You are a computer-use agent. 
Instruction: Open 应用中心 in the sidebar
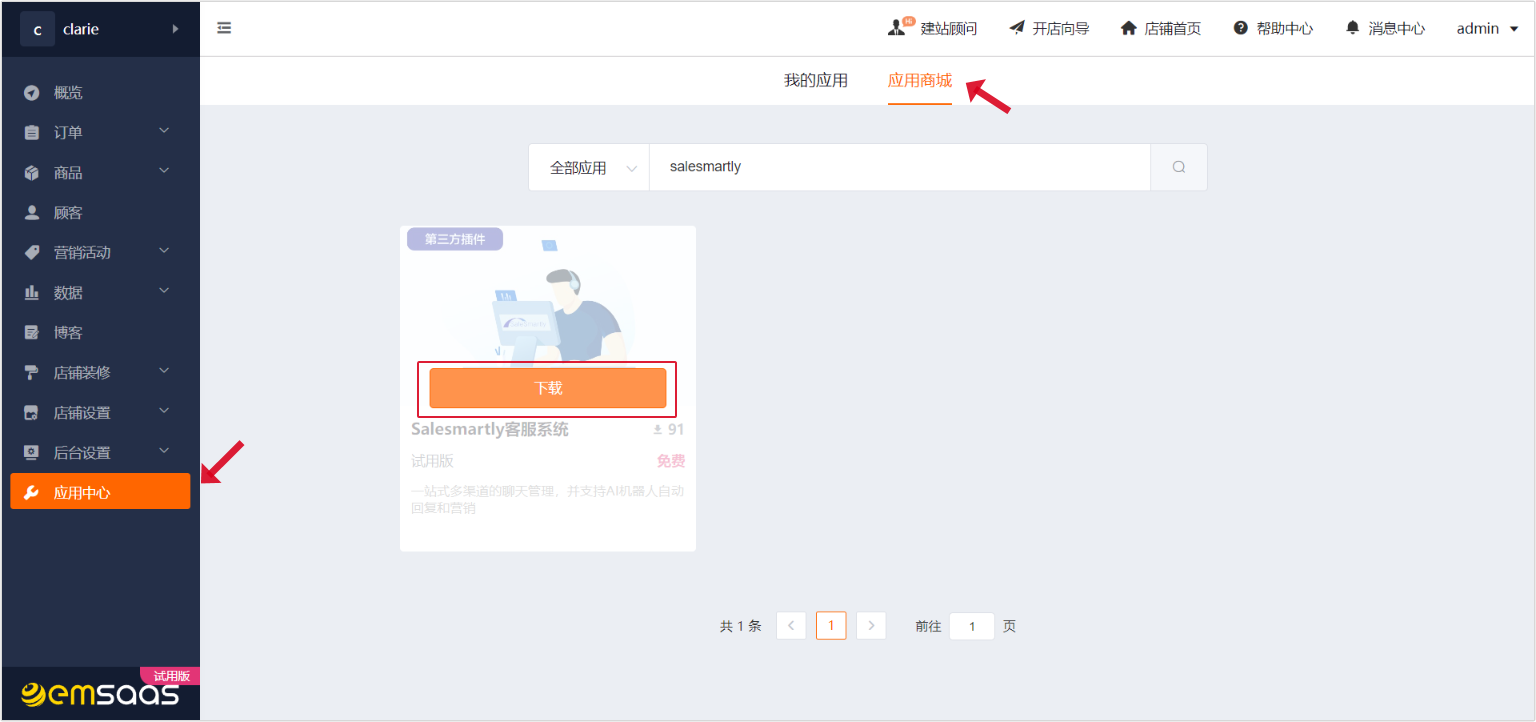(100, 492)
